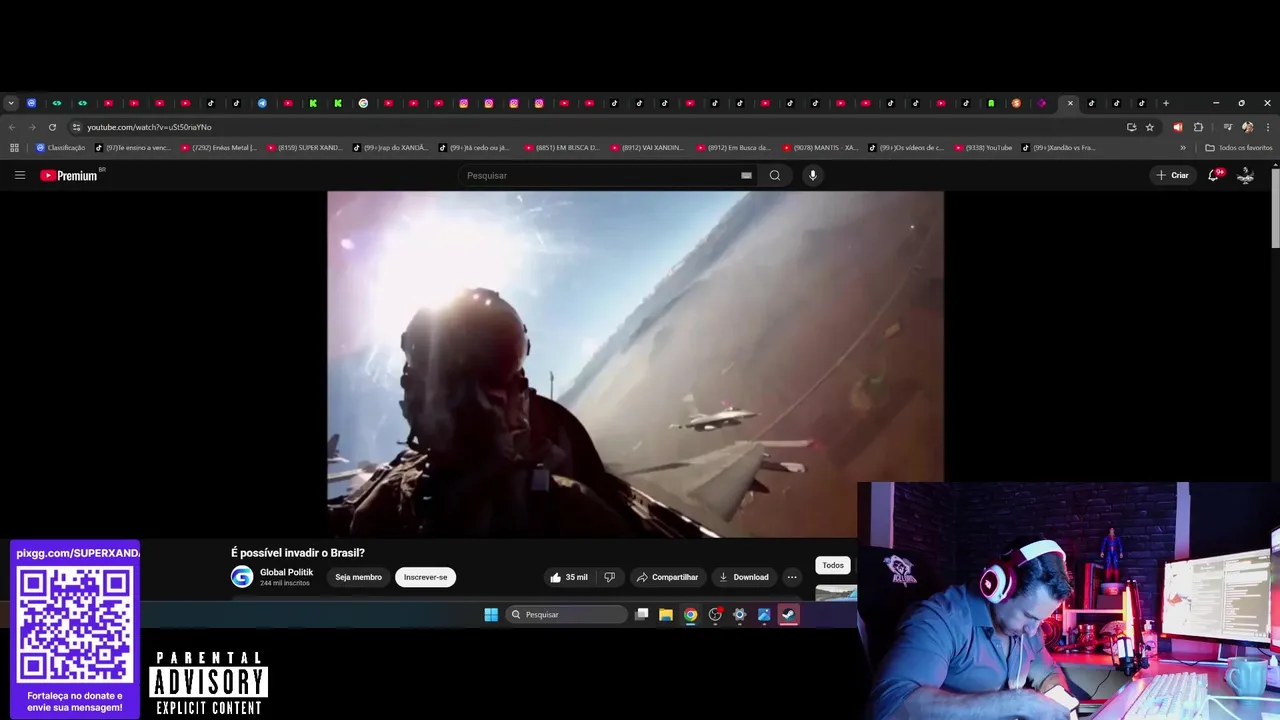
Task: Click the Windows taskbar Pesquisar box
Action: 566,615
